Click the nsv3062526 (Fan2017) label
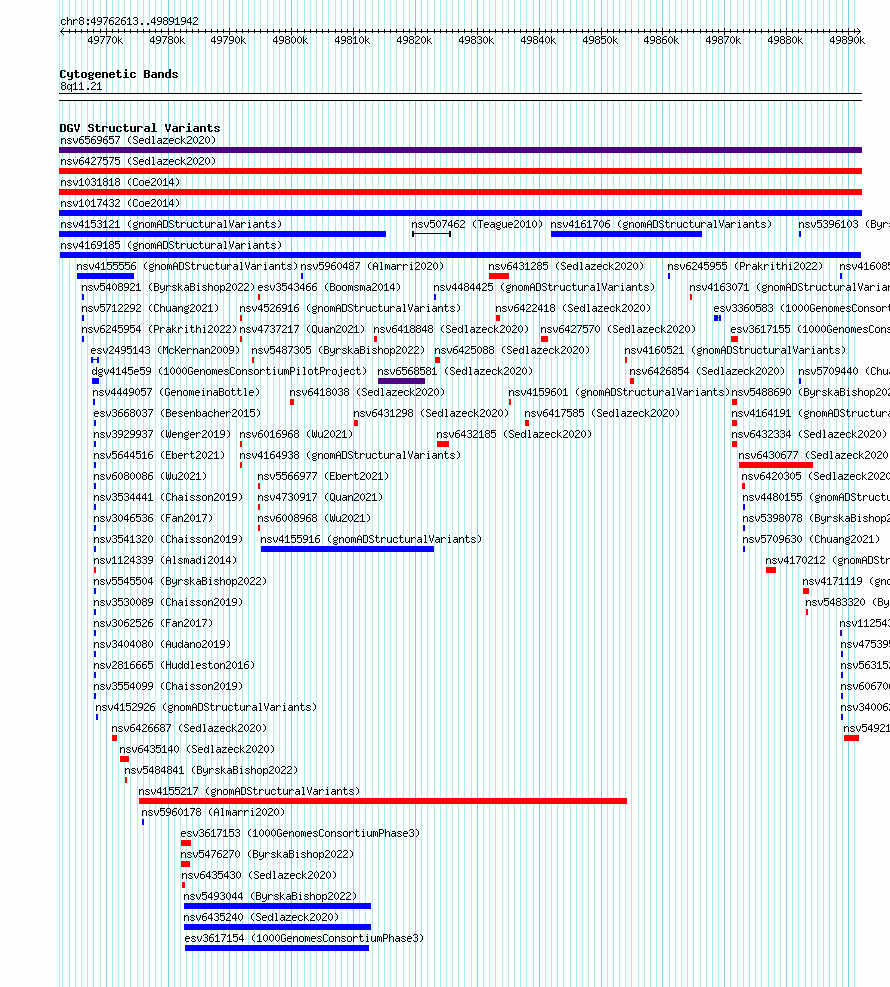The width and height of the screenshot is (890, 987). [x=153, y=623]
